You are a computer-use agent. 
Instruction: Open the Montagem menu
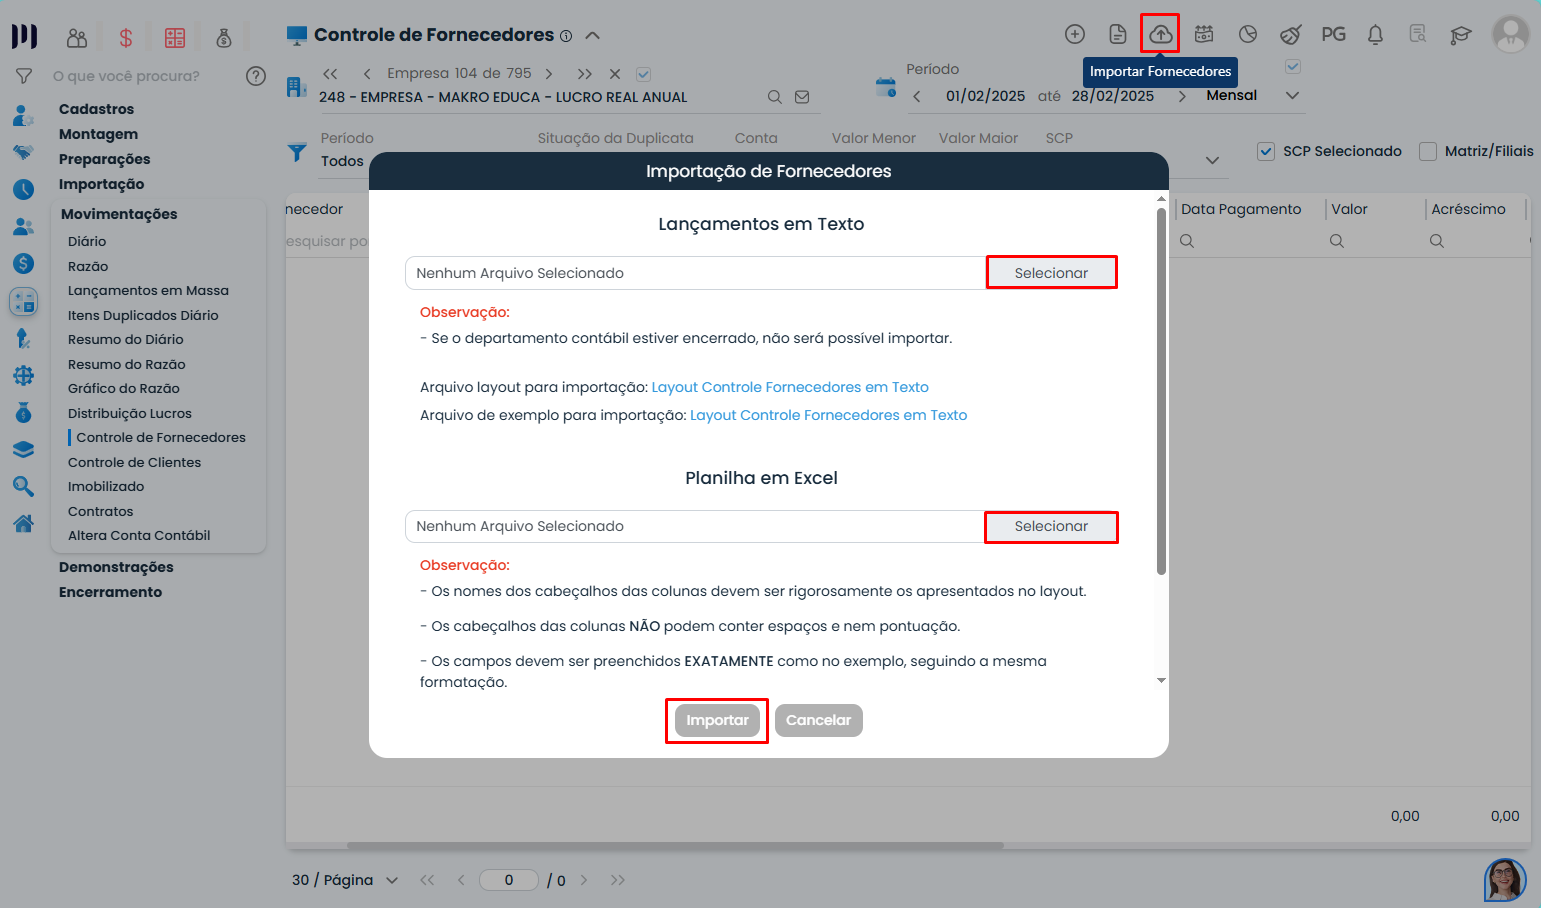[x=98, y=134]
